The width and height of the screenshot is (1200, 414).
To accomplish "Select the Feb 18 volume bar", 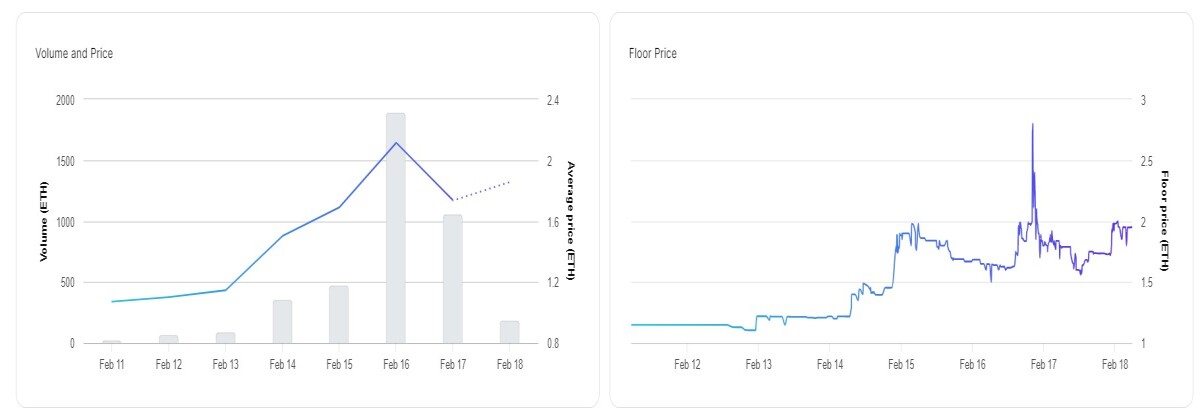I will coord(509,332).
